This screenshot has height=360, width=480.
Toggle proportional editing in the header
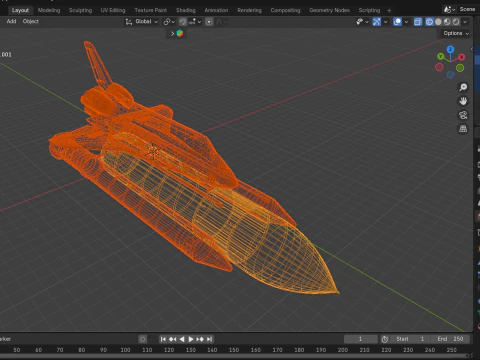[209, 22]
